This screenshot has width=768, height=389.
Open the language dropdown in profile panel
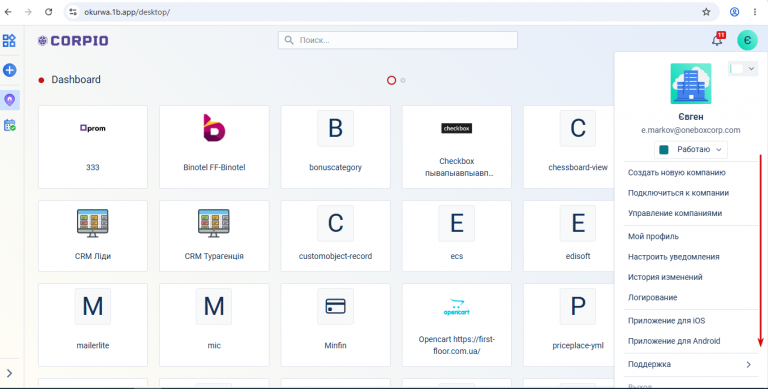743,69
